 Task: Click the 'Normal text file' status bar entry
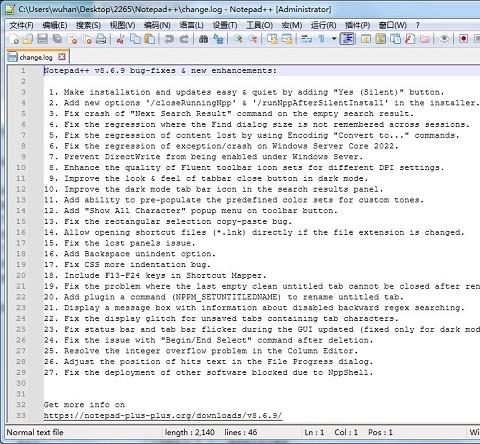35,432
